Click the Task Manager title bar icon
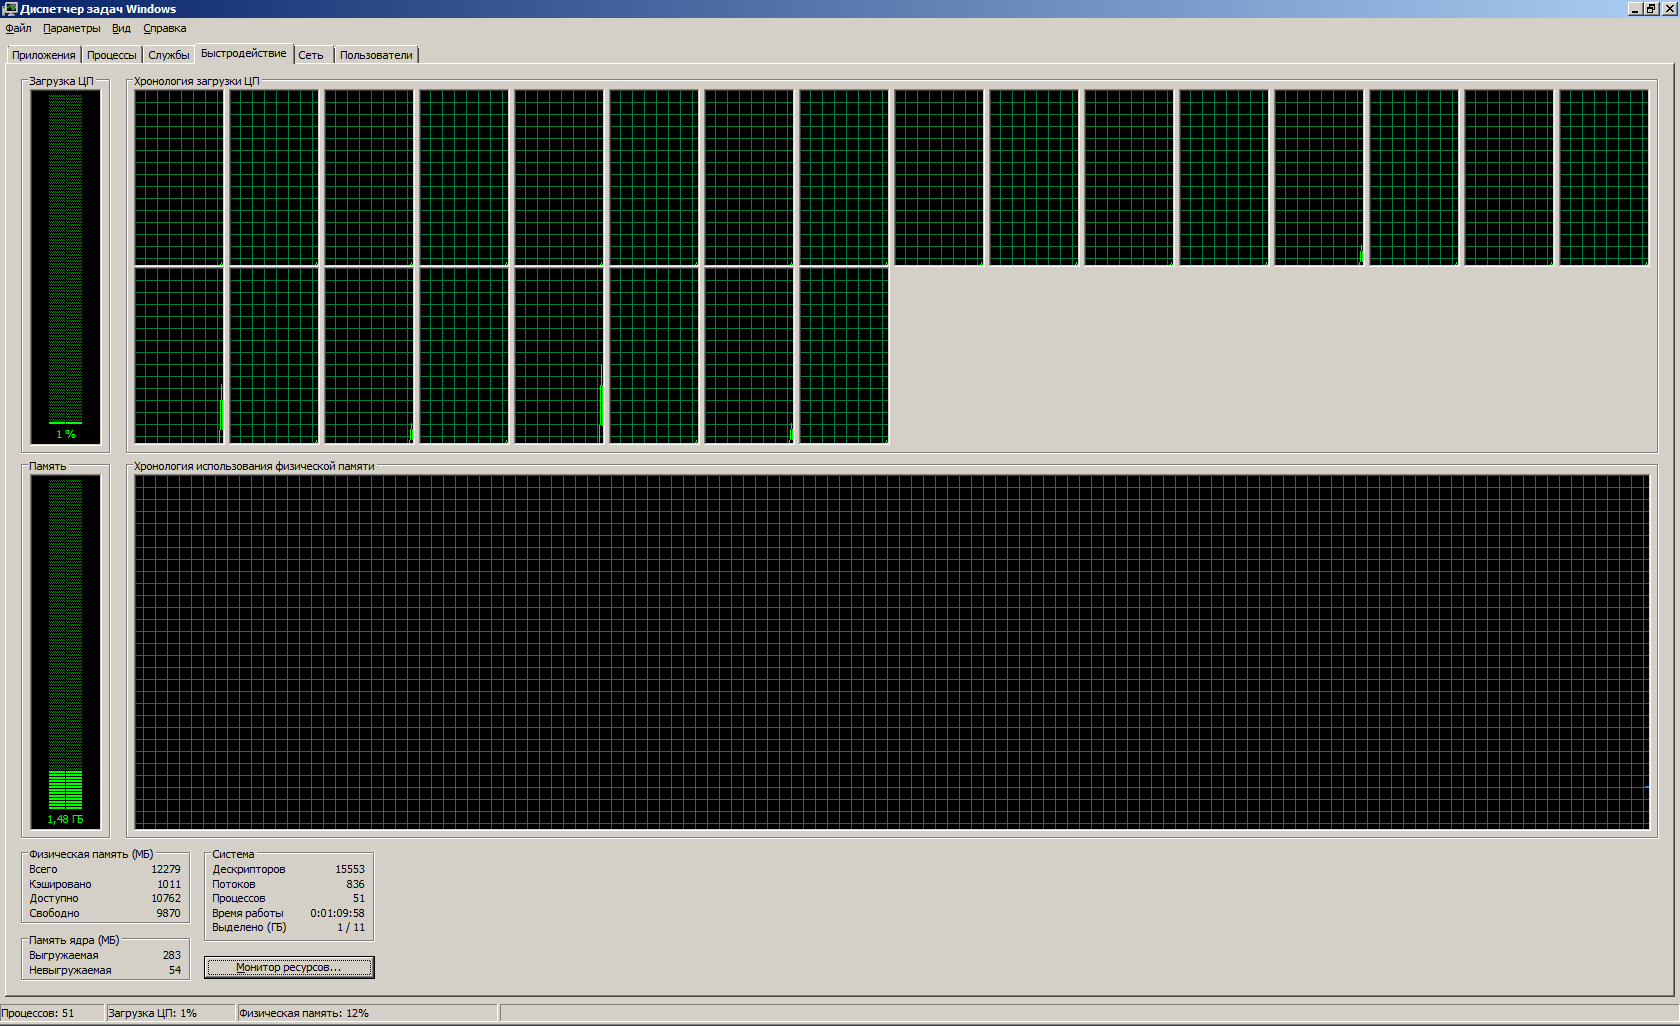Viewport: 1680px width, 1026px height. coord(10,9)
